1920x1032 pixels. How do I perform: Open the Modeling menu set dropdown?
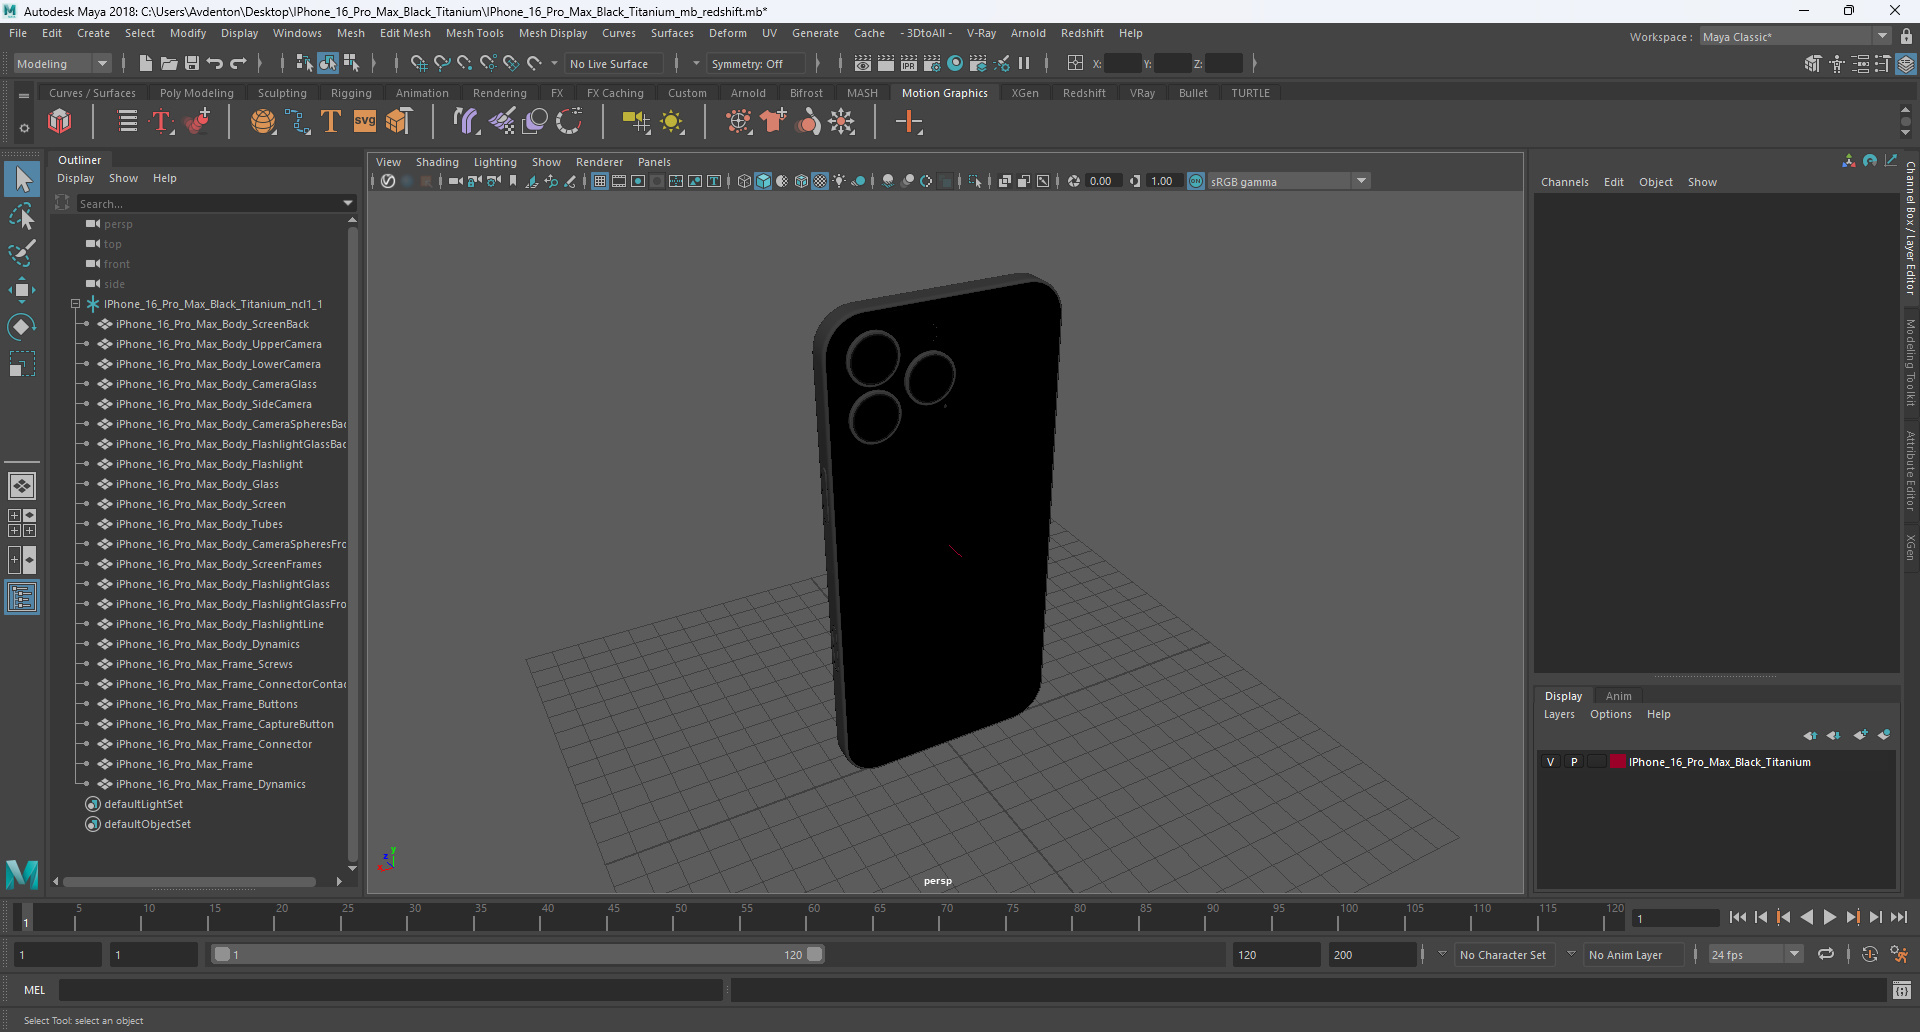(x=62, y=63)
